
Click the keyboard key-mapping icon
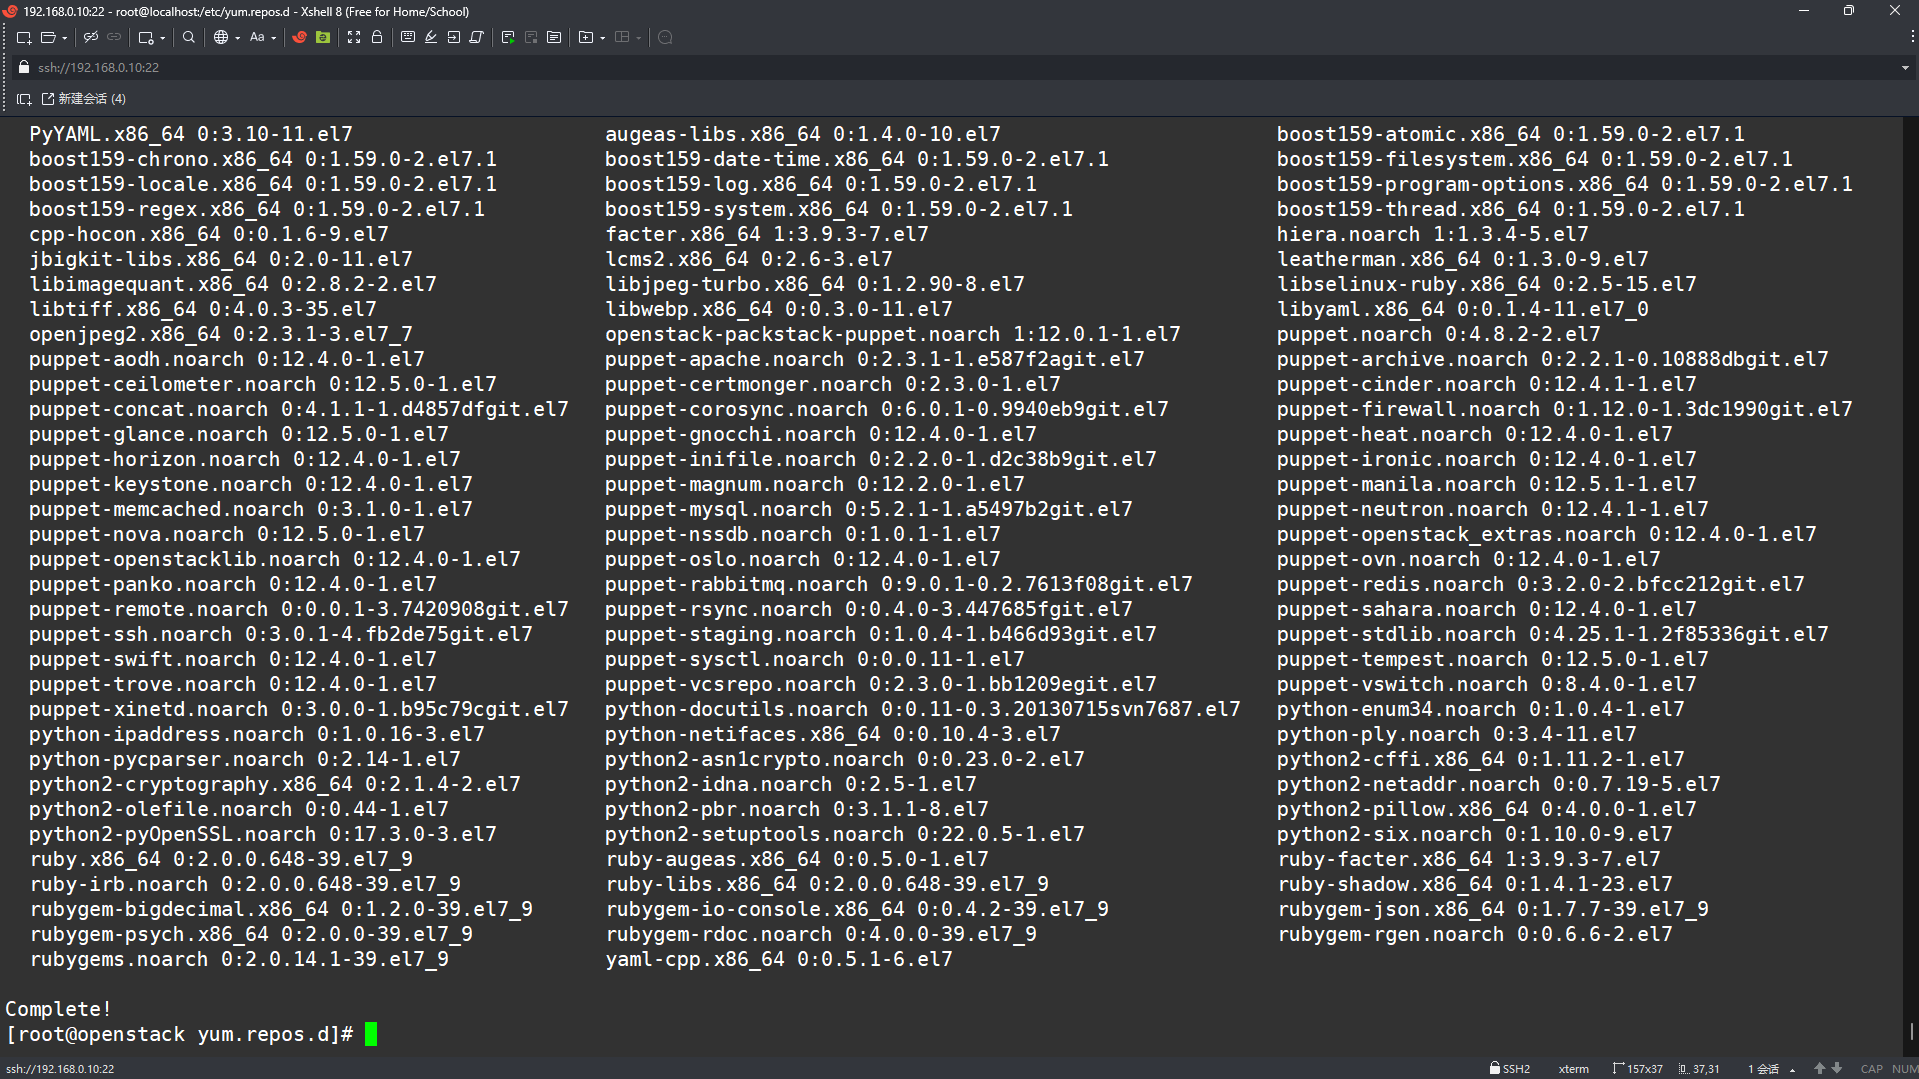pos(408,37)
